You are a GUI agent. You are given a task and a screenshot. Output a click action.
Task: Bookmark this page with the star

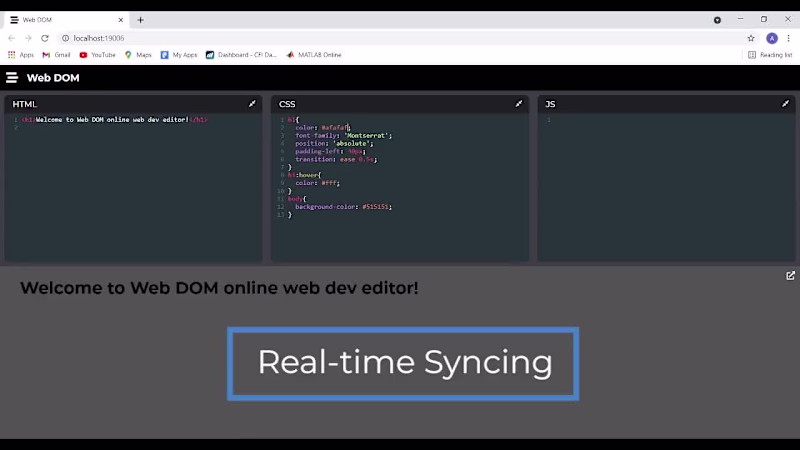pos(751,38)
